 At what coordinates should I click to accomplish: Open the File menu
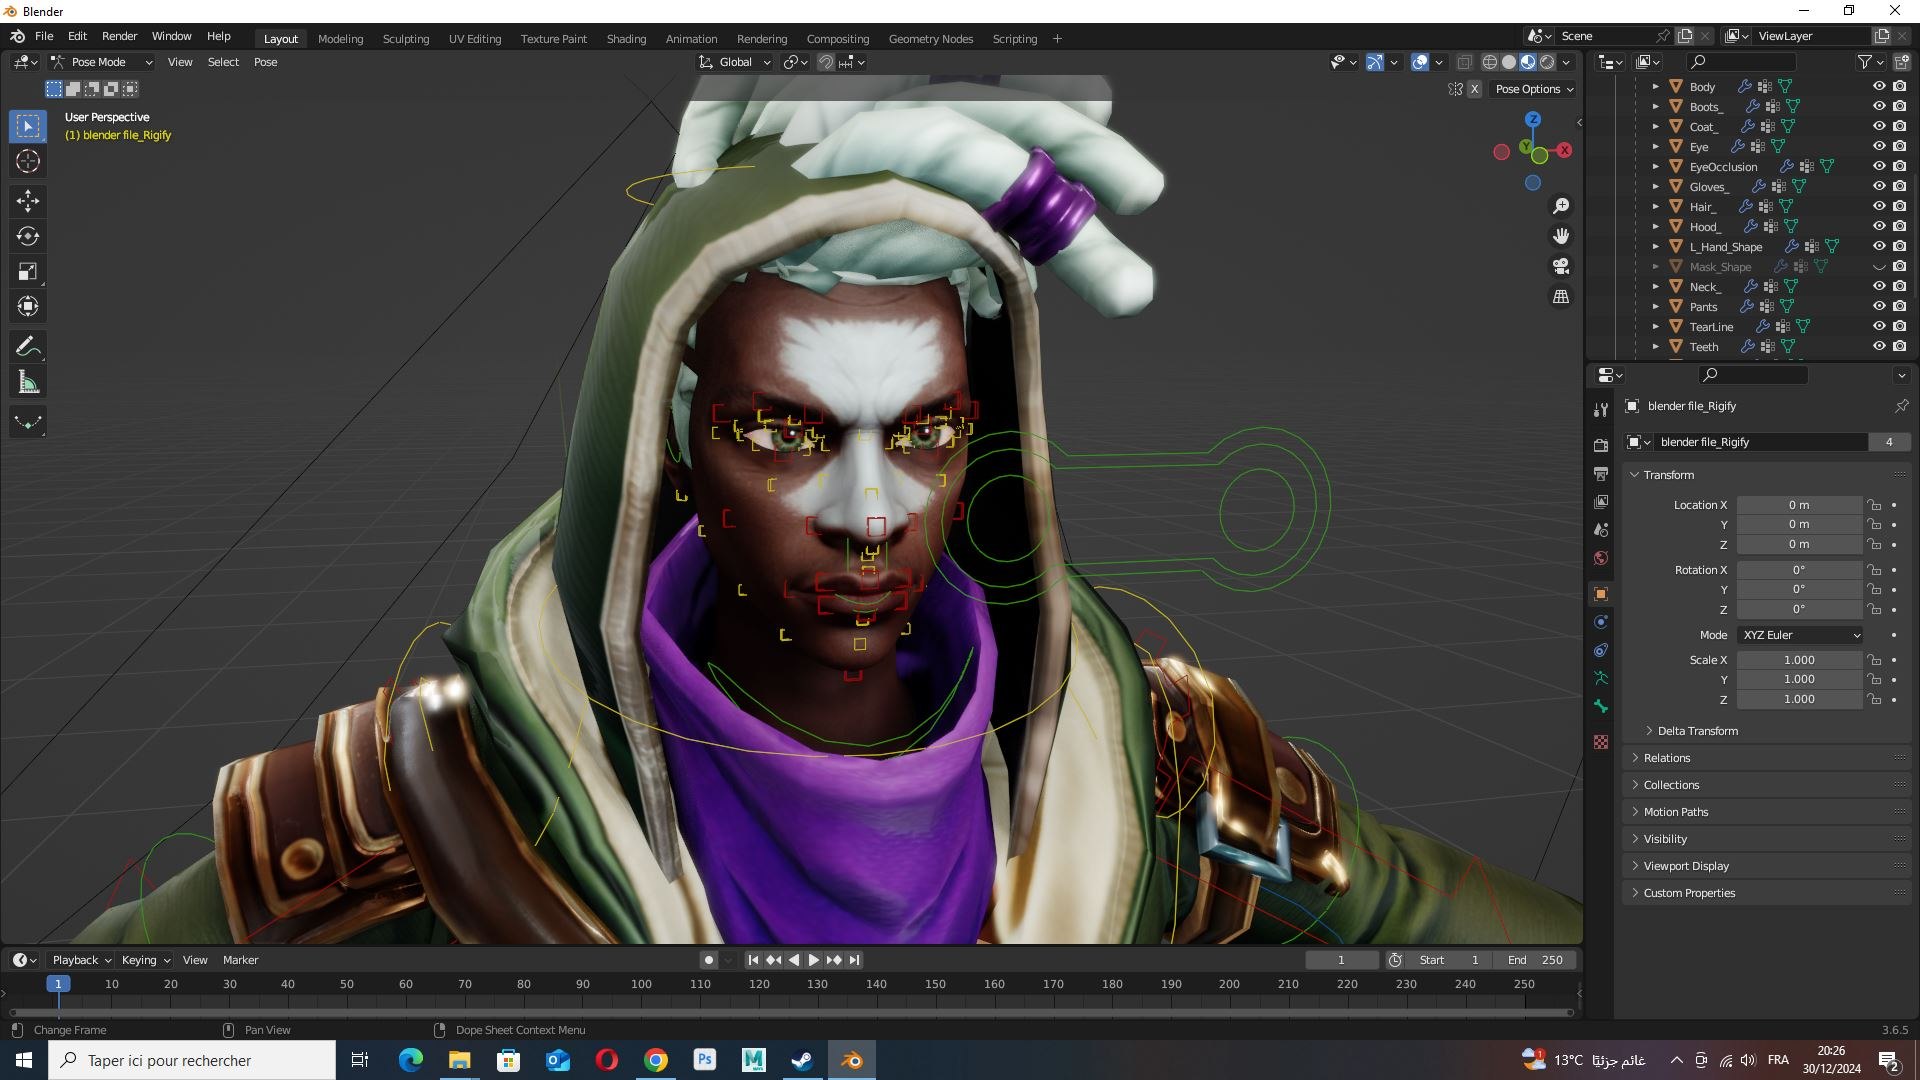[44, 36]
